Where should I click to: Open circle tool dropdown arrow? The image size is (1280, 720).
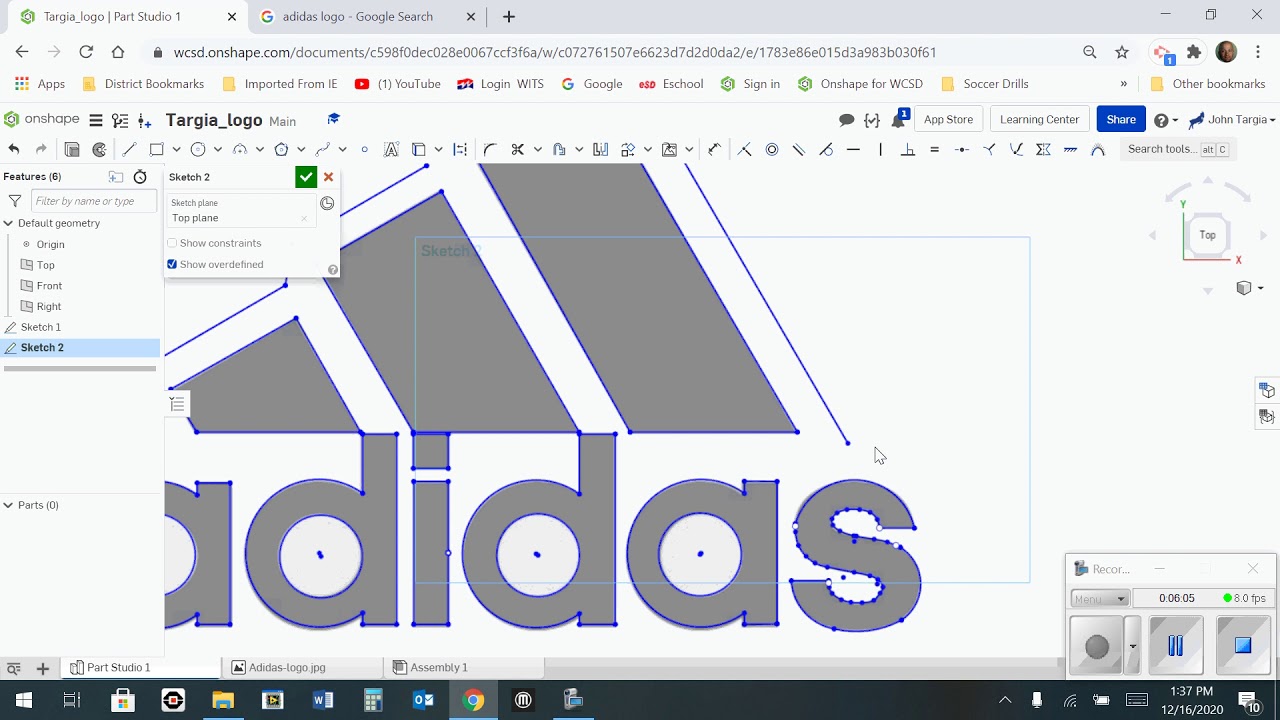[x=217, y=149]
